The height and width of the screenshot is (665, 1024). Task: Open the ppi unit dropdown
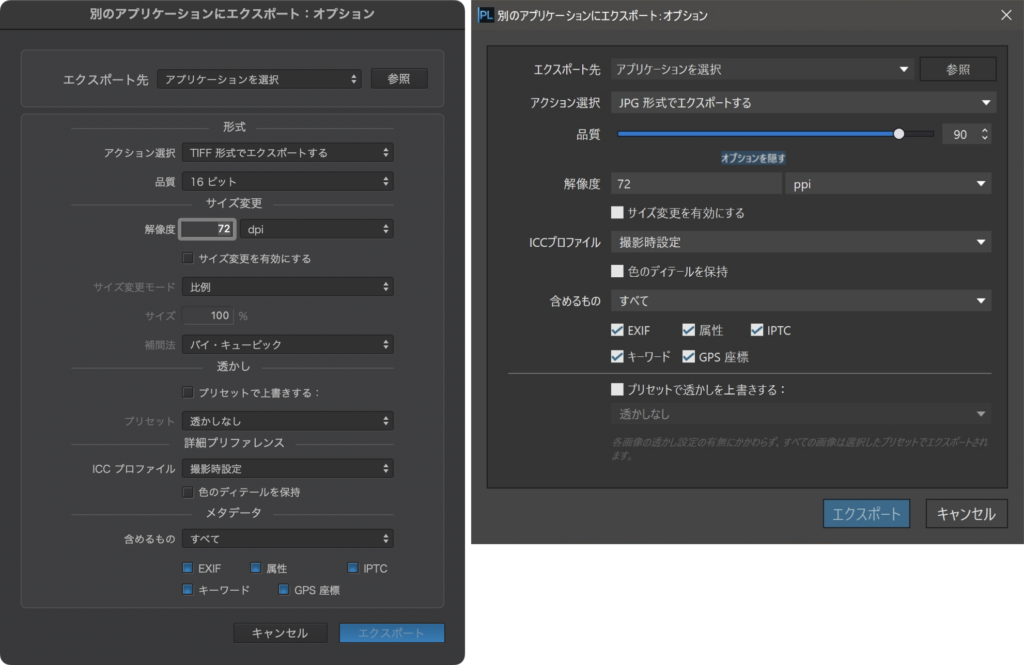(888, 184)
